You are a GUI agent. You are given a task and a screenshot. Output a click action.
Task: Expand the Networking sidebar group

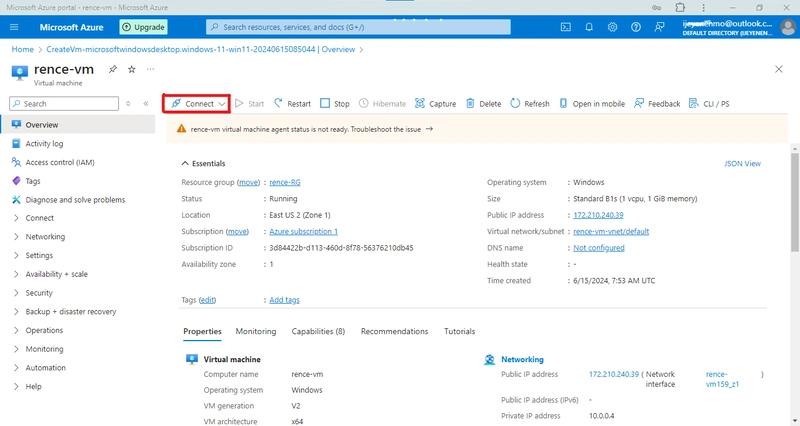click(x=45, y=237)
